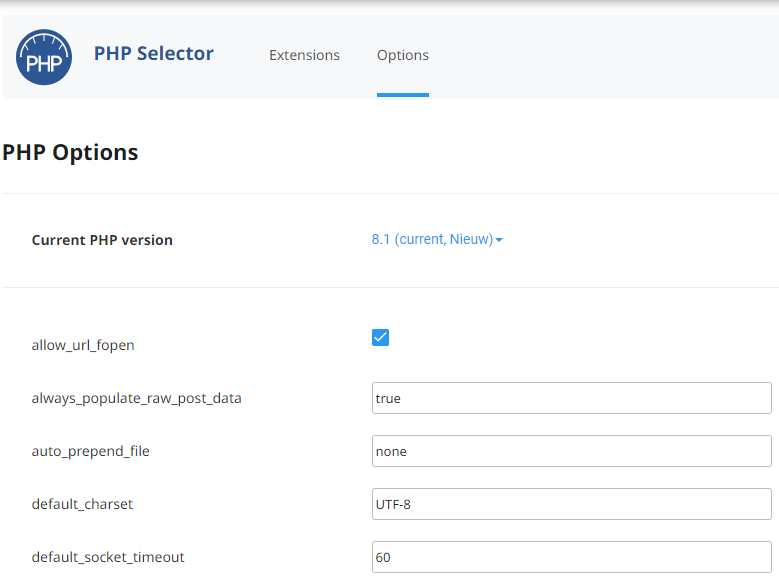Image resolution: width=779 pixels, height=585 pixels.
Task: Click into the auto_prepend_file text box
Action: [x=571, y=451]
